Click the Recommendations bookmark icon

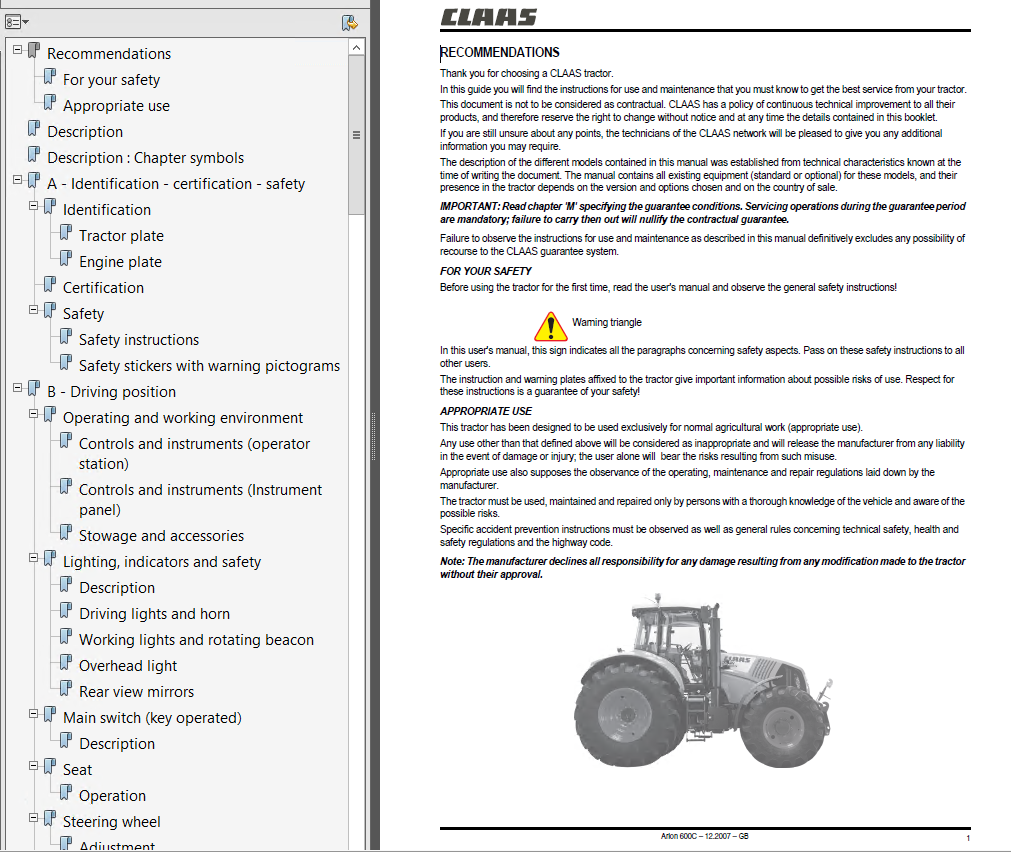tap(34, 50)
